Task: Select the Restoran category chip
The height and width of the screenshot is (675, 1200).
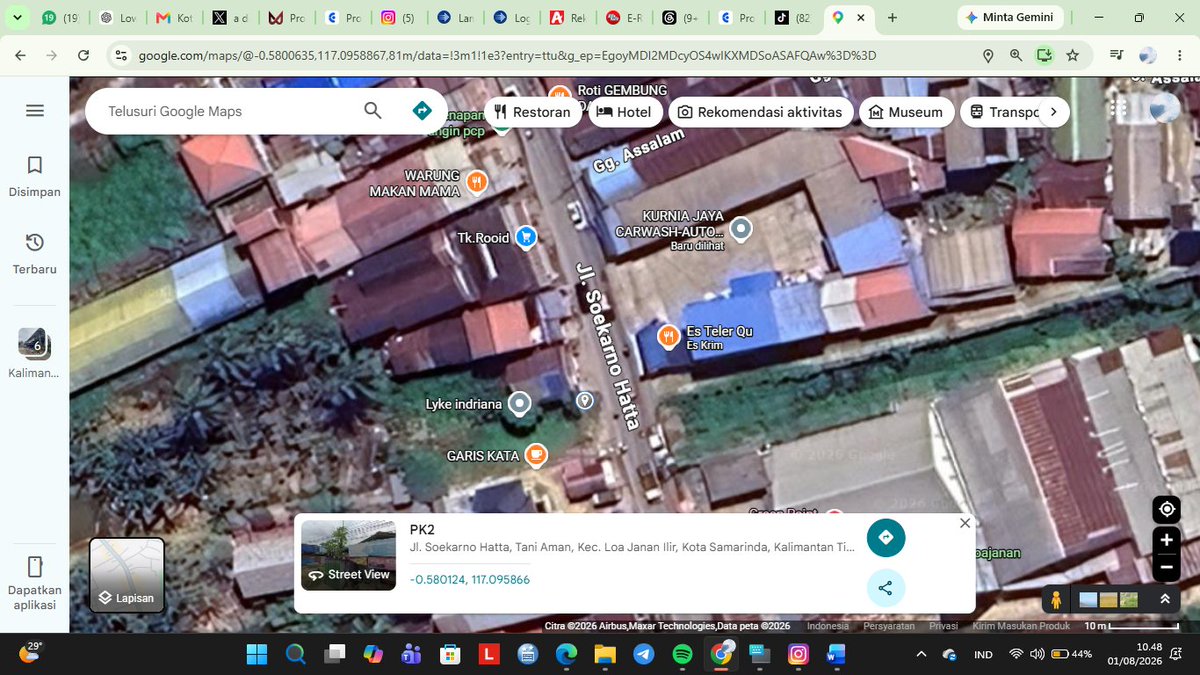Action: (x=532, y=112)
